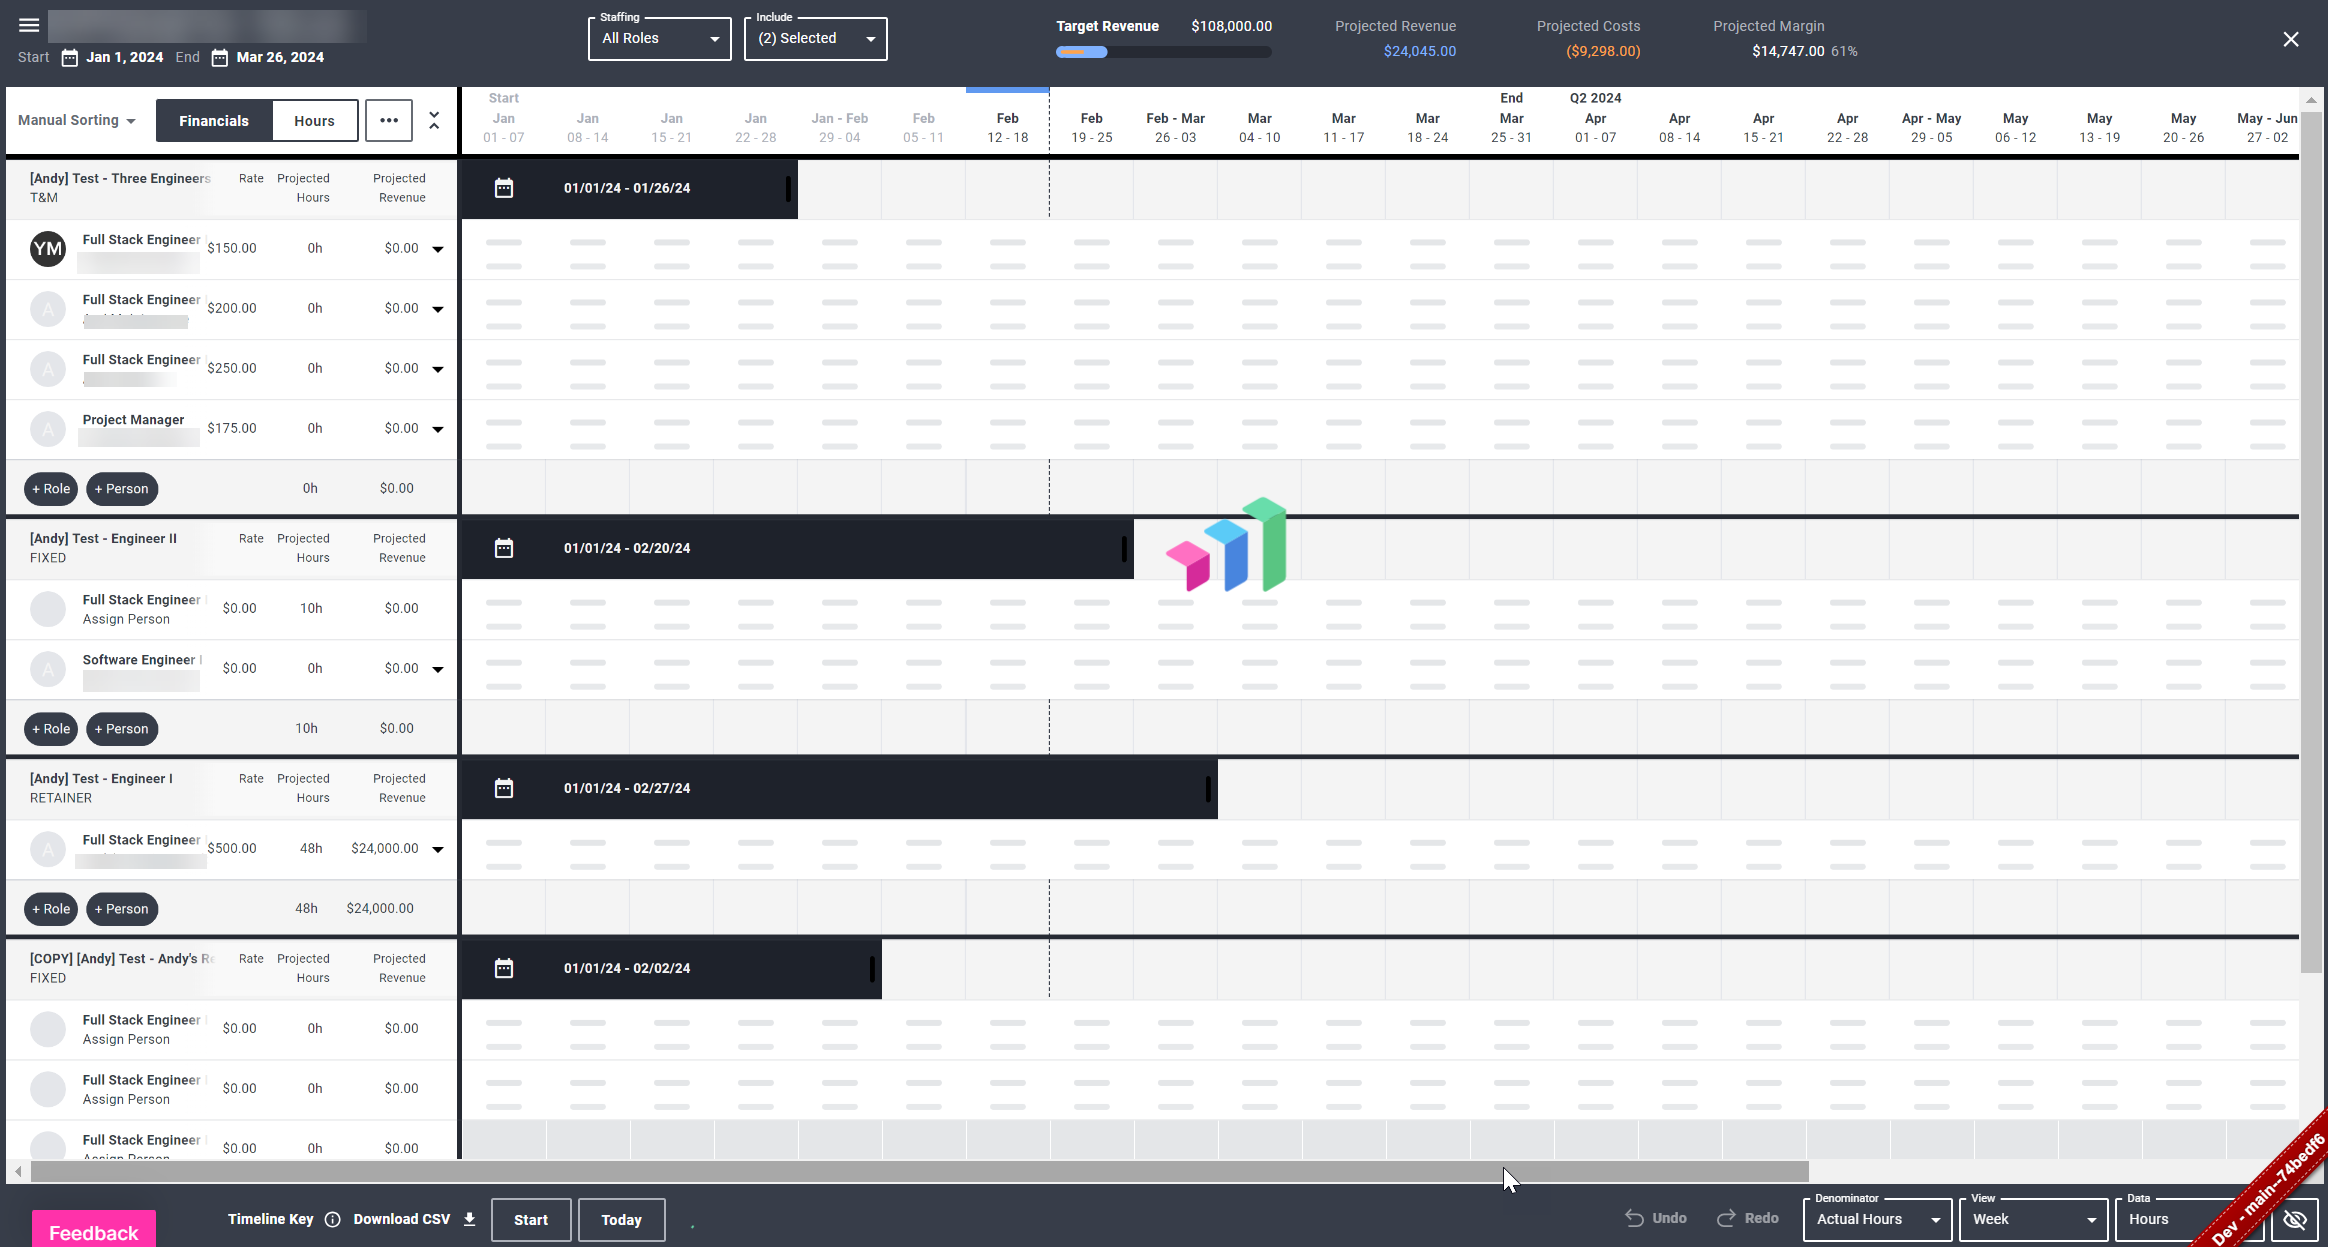Expand the $500.00 Full Stack Engineer row

438,849
